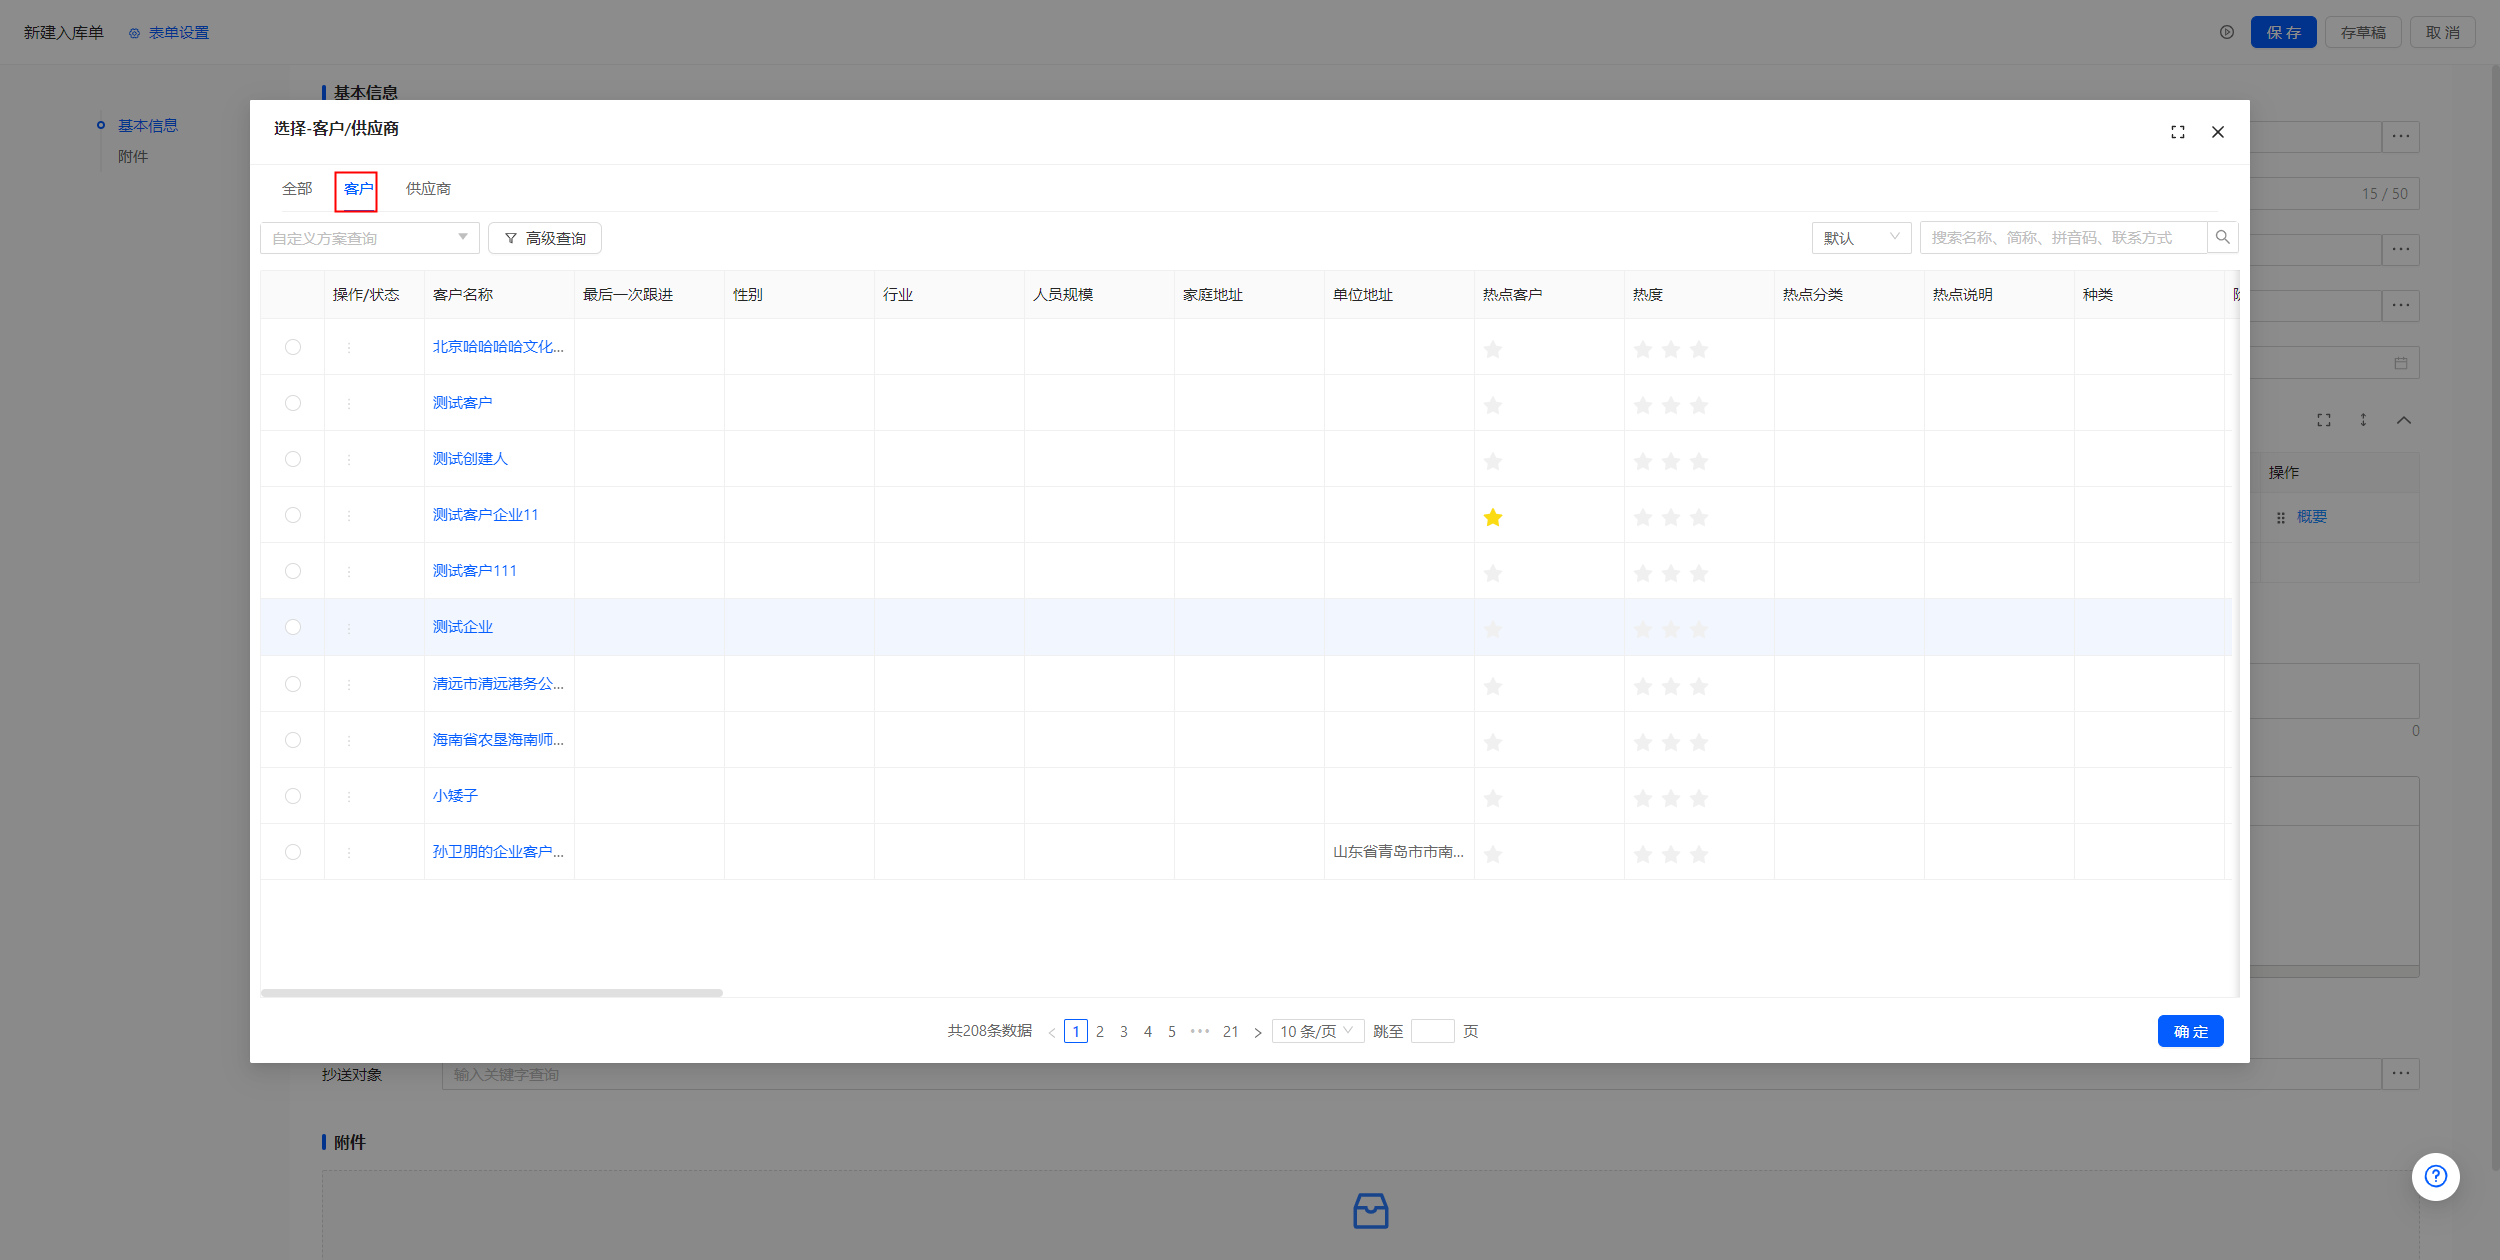Close the 选择-客户/供应商 dialog
This screenshot has width=2500, height=1260.
click(x=2217, y=132)
